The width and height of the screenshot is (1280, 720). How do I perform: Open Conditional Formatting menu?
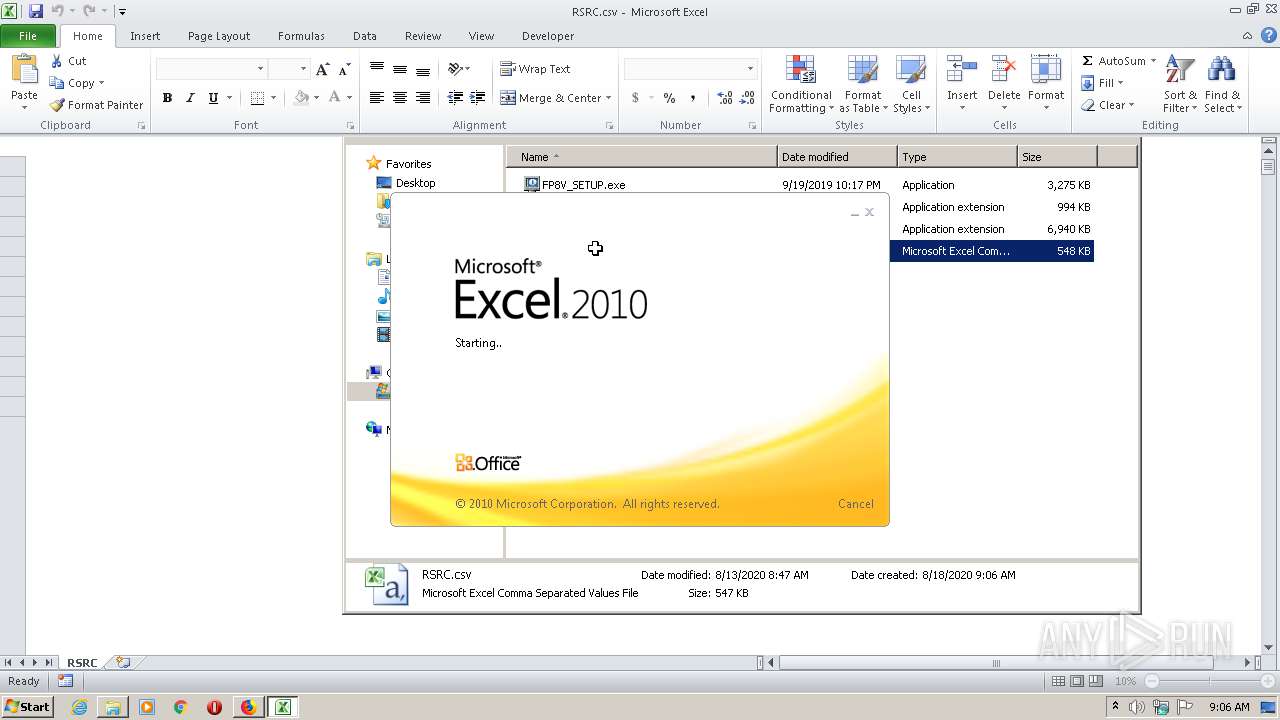point(801,85)
